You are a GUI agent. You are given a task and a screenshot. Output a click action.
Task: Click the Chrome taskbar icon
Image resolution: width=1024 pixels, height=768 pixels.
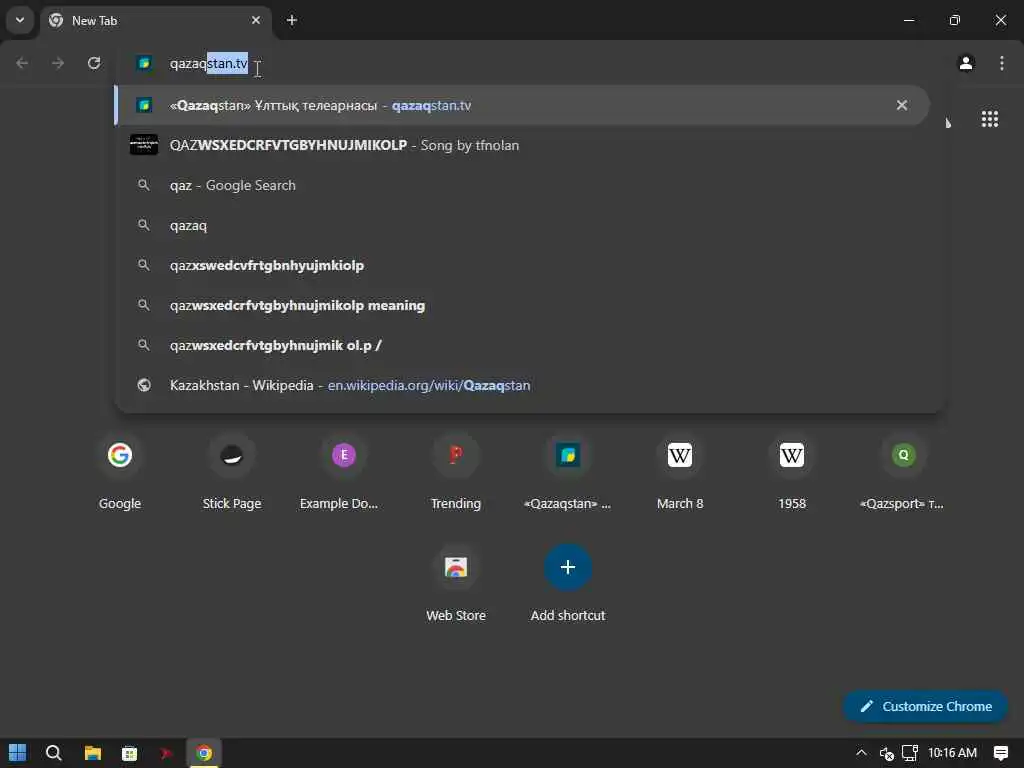click(x=204, y=753)
